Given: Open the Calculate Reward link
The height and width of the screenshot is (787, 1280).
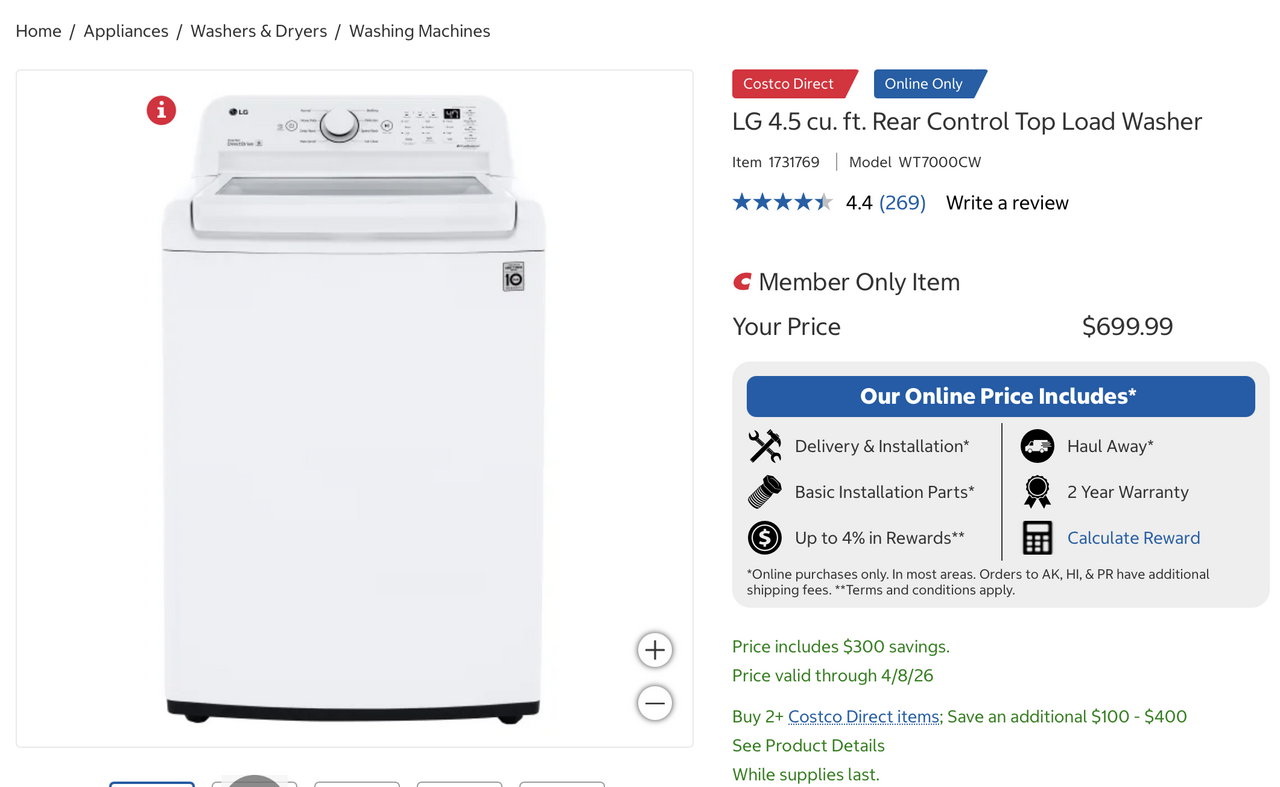Looking at the screenshot, I should 1133,538.
